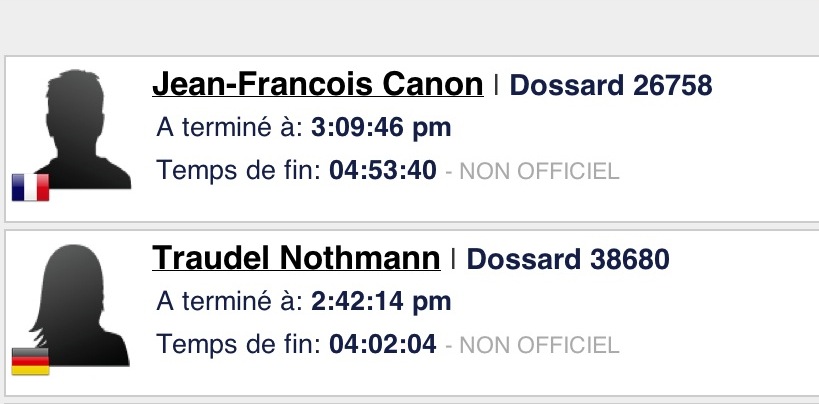Click NON OFFICIEL label for Canon

[539, 171]
